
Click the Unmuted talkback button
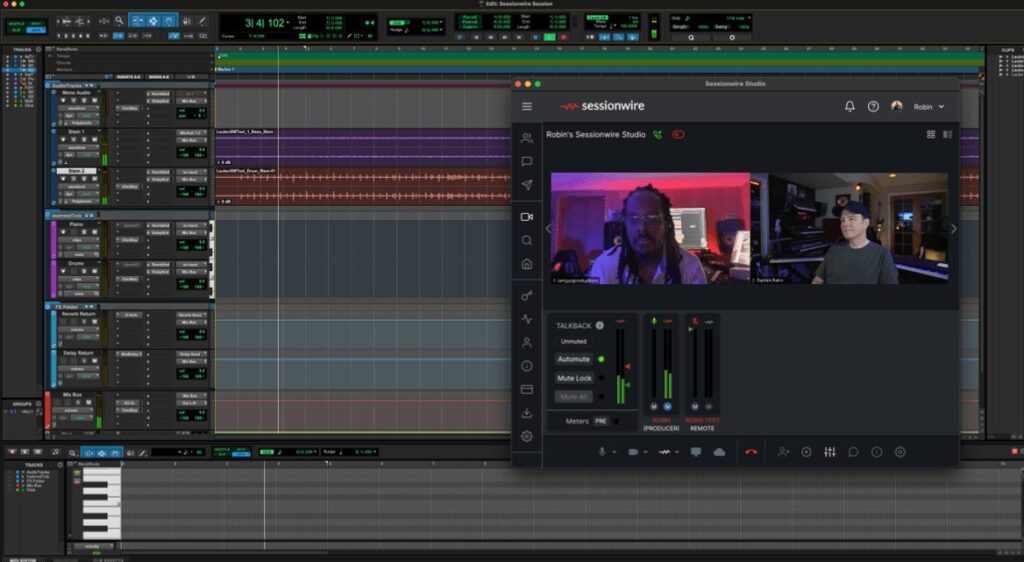point(573,341)
